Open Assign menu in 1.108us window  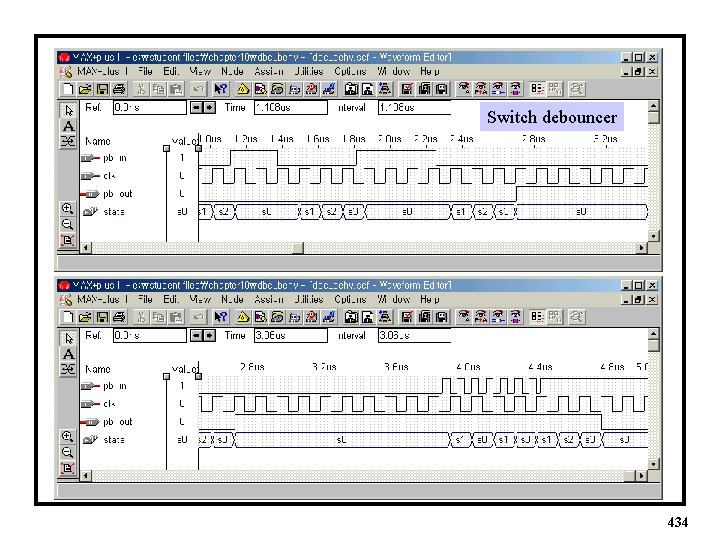269,72
